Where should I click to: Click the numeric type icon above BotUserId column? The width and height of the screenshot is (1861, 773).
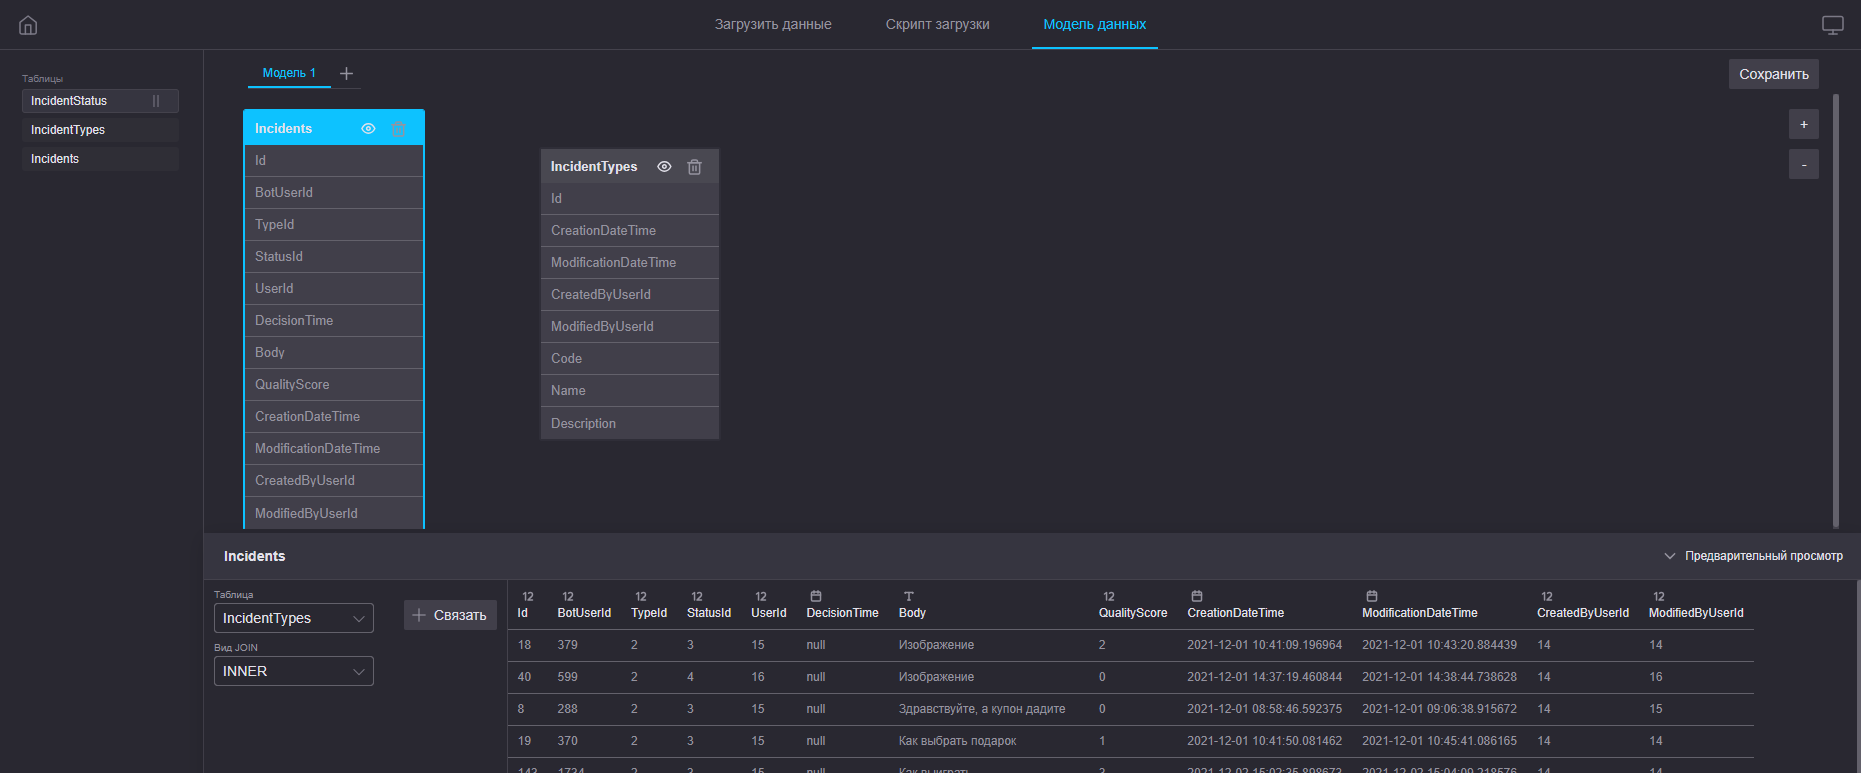pos(568,597)
